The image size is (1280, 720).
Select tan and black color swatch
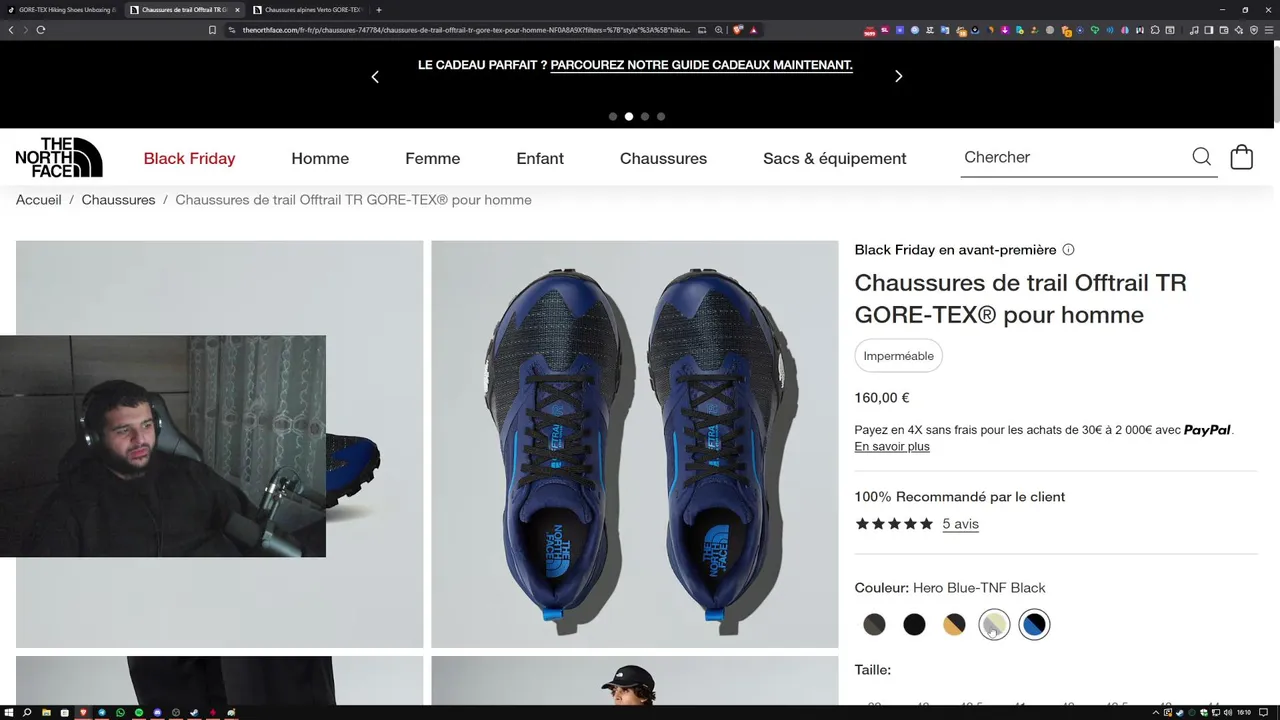click(x=954, y=625)
